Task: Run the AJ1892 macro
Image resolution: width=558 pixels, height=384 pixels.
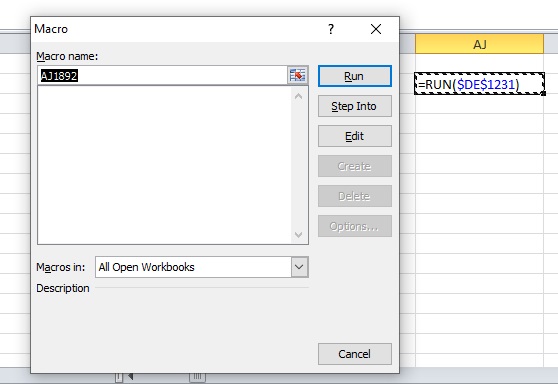Action: [x=355, y=76]
